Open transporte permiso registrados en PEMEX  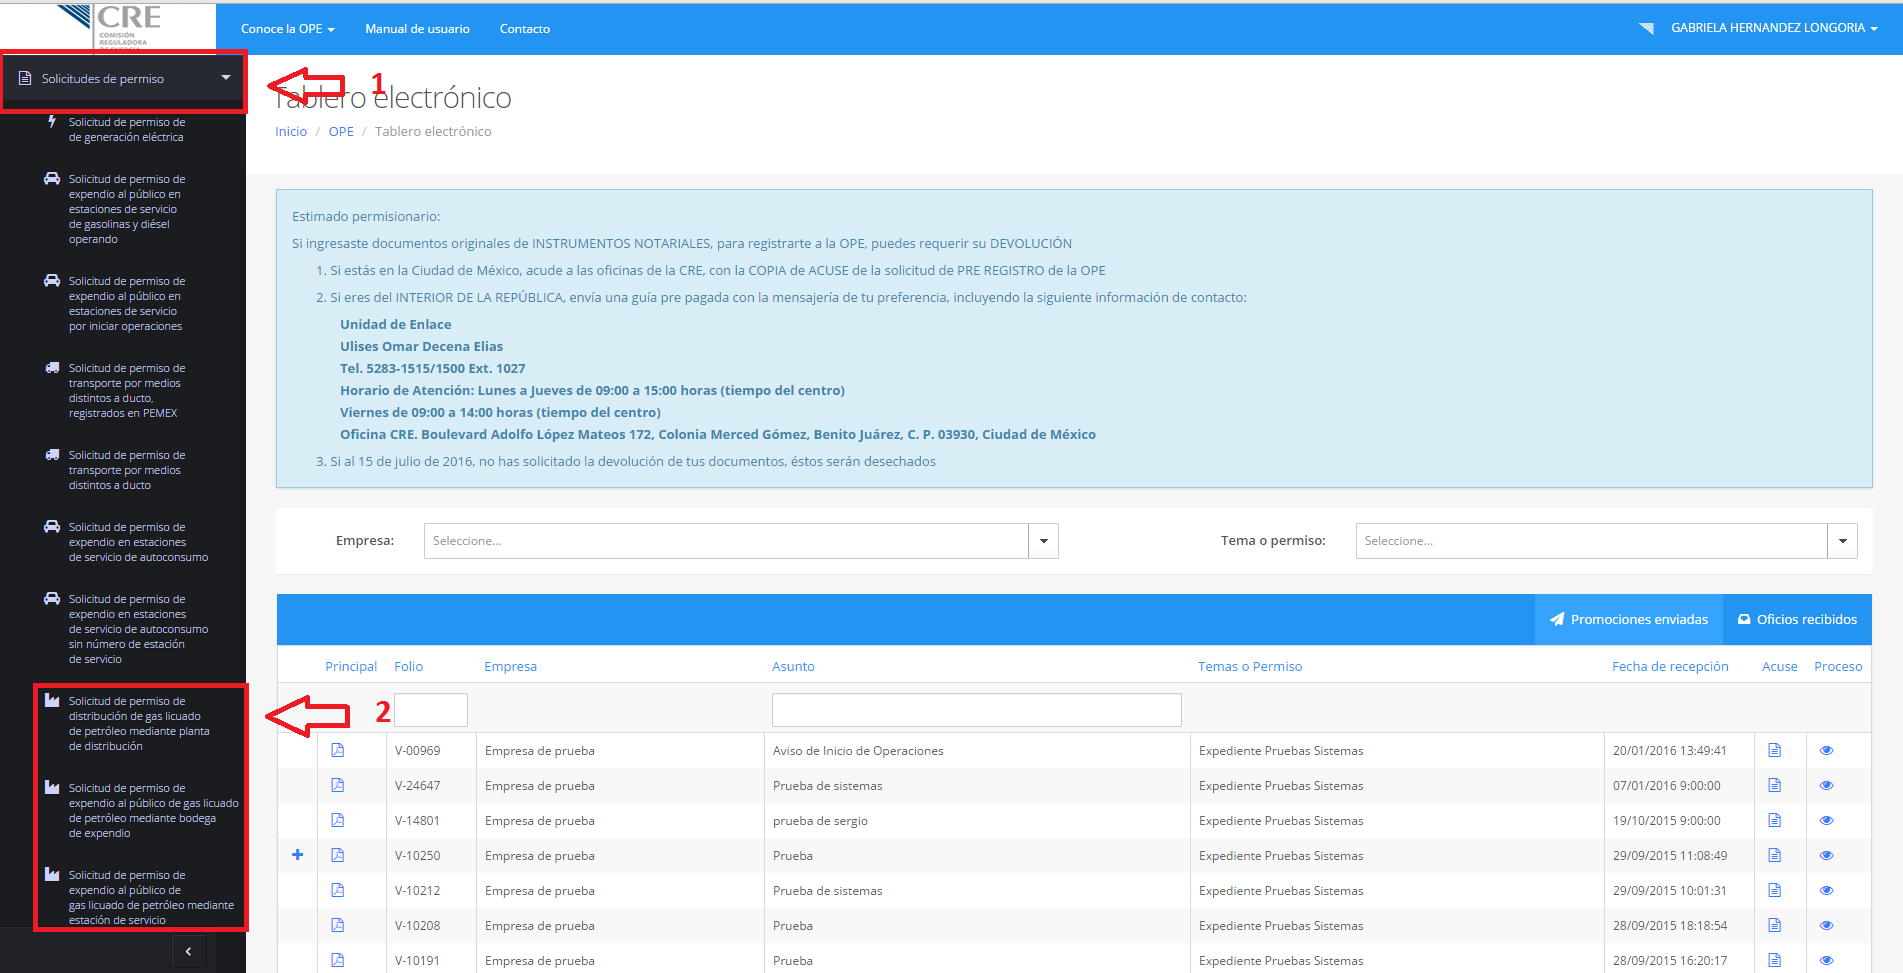126,391
